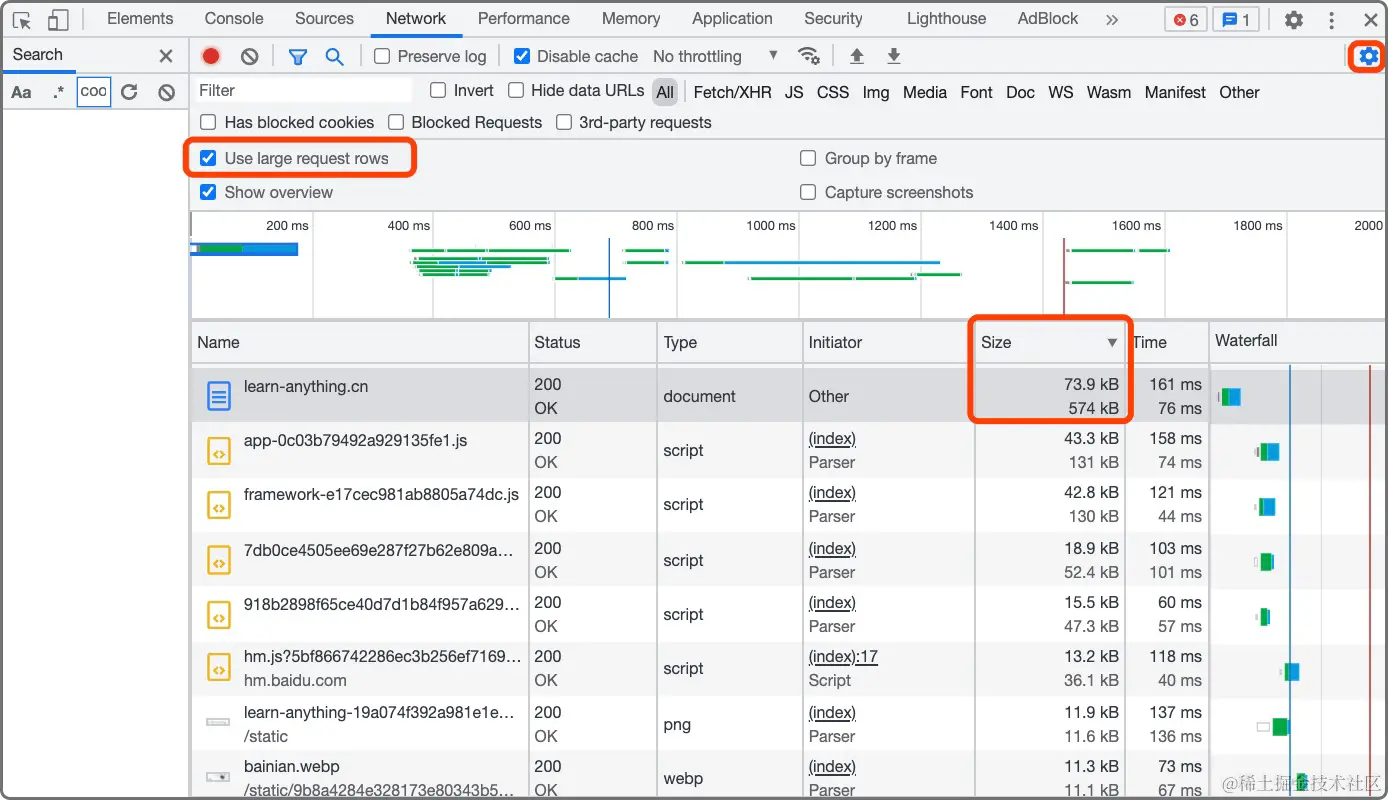The width and height of the screenshot is (1388, 800).
Task: Tick the Invert filter checkbox
Action: pos(438,91)
